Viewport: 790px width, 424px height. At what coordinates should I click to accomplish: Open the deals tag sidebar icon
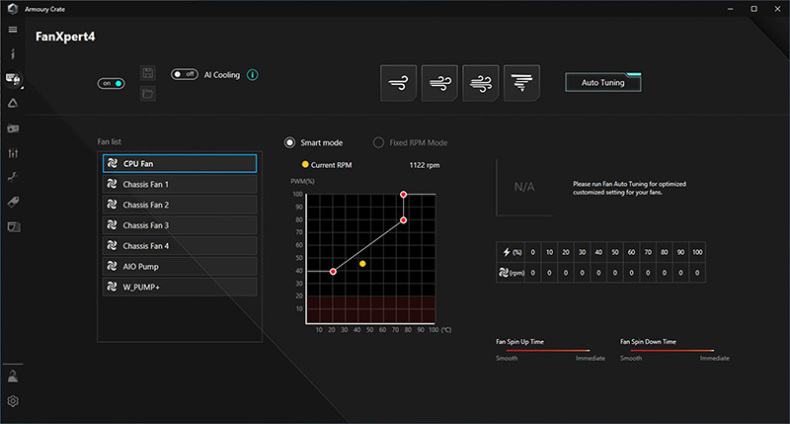point(13,202)
